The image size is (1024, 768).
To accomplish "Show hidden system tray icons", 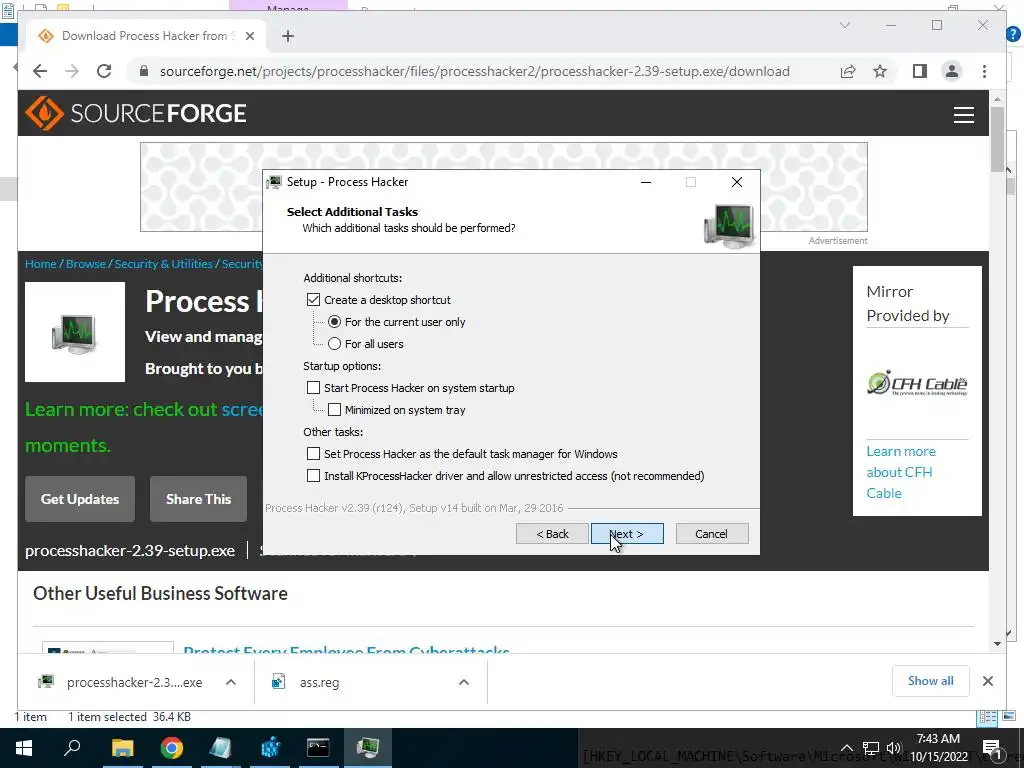I will pyautogui.click(x=846, y=748).
